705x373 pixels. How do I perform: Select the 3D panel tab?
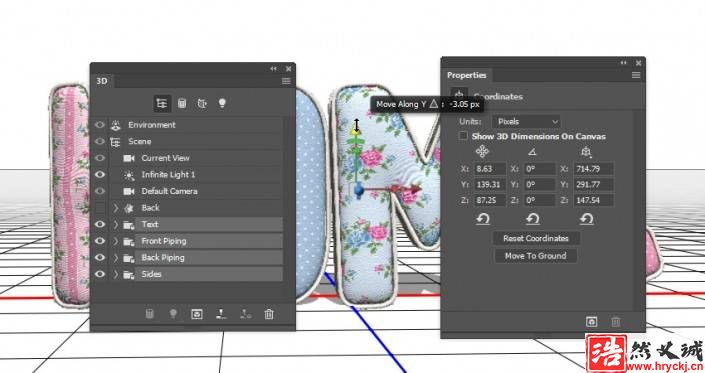pyautogui.click(x=102, y=81)
